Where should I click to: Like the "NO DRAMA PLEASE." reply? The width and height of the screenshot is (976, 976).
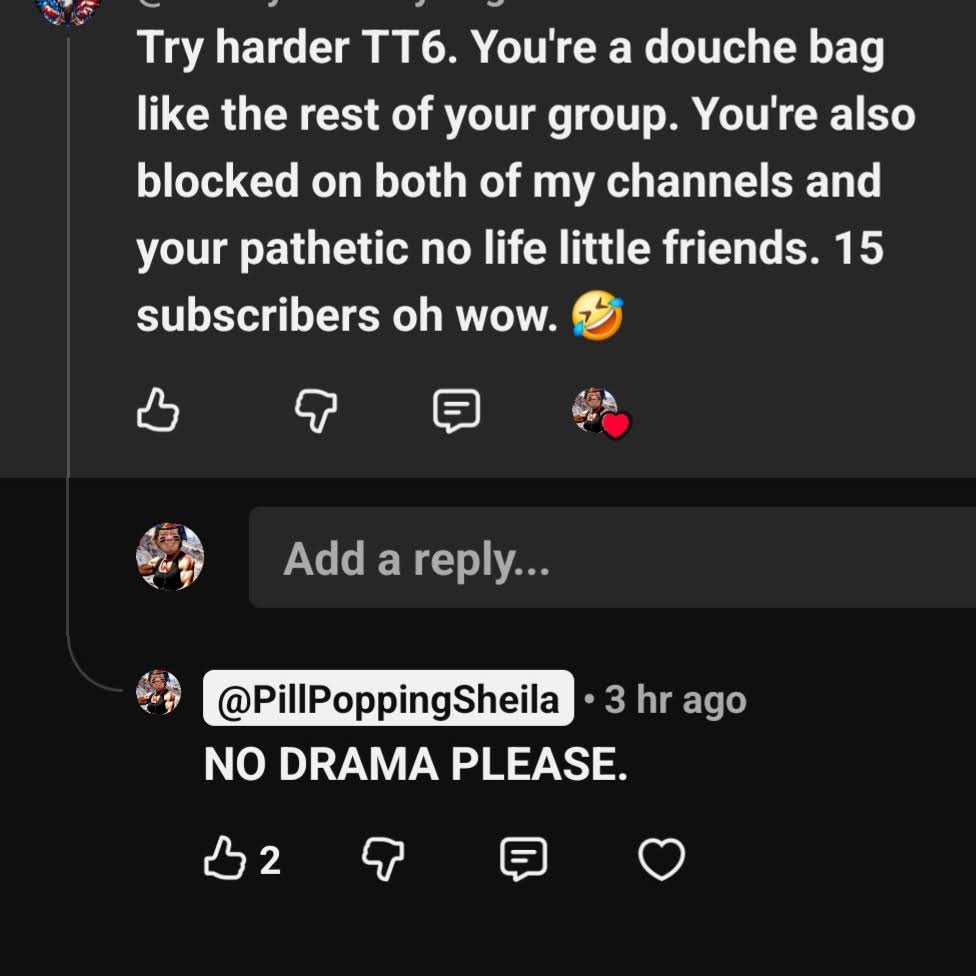pos(225,858)
